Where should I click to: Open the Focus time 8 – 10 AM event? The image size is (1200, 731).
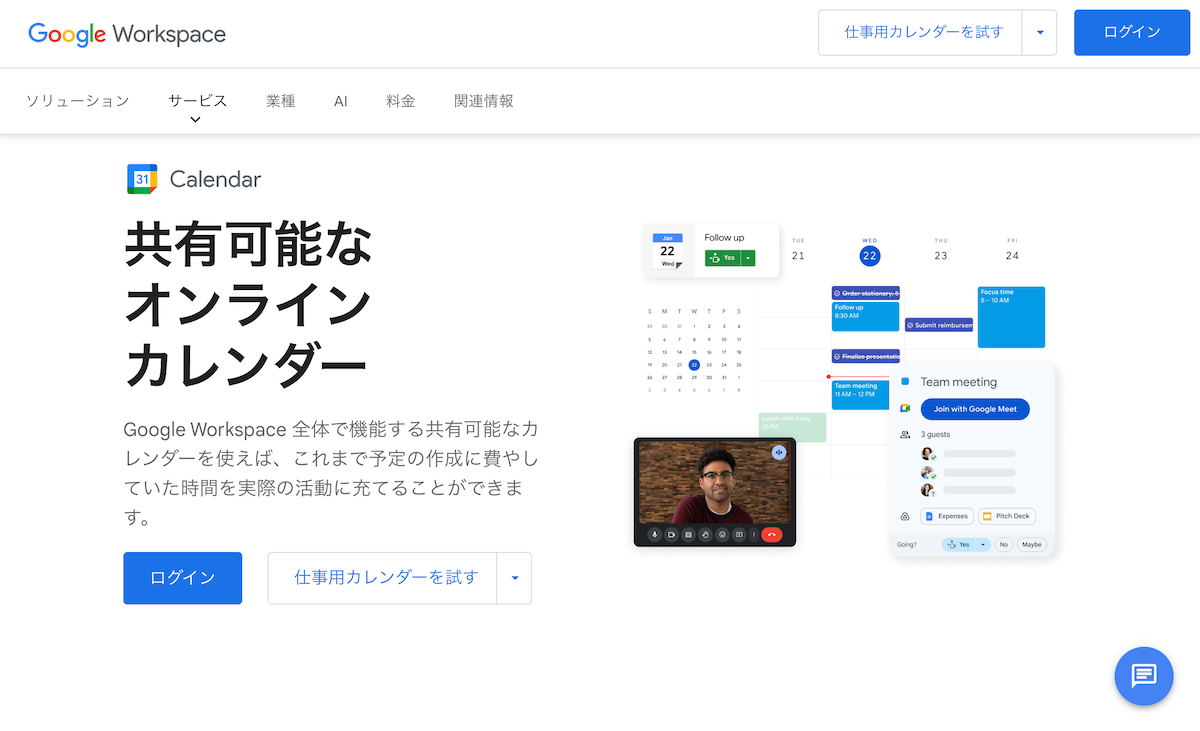[1011, 317]
